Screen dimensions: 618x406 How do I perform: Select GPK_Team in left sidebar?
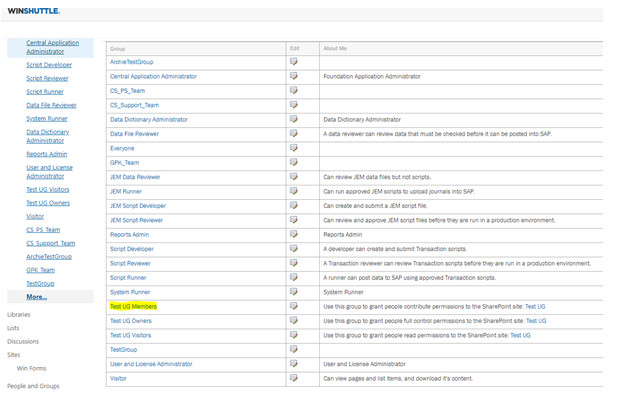41,270
